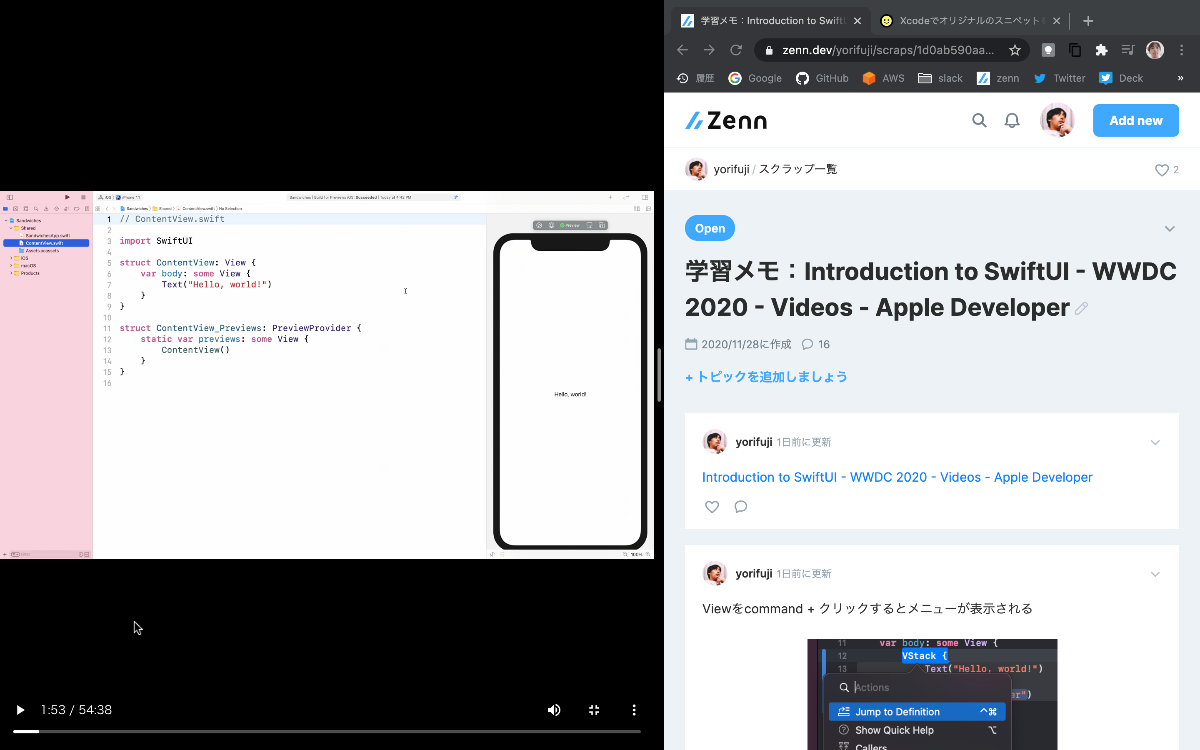
Task: Open the zenn bookmark
Action: pos(998,78)
